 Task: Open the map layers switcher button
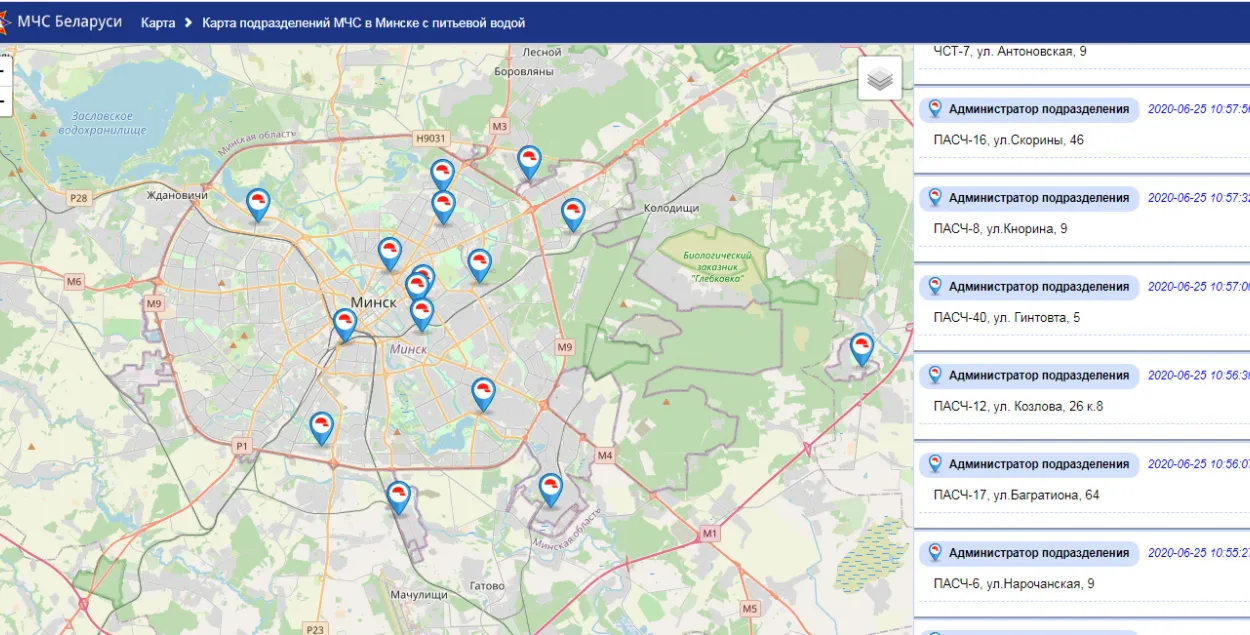[x=879, y=79]
